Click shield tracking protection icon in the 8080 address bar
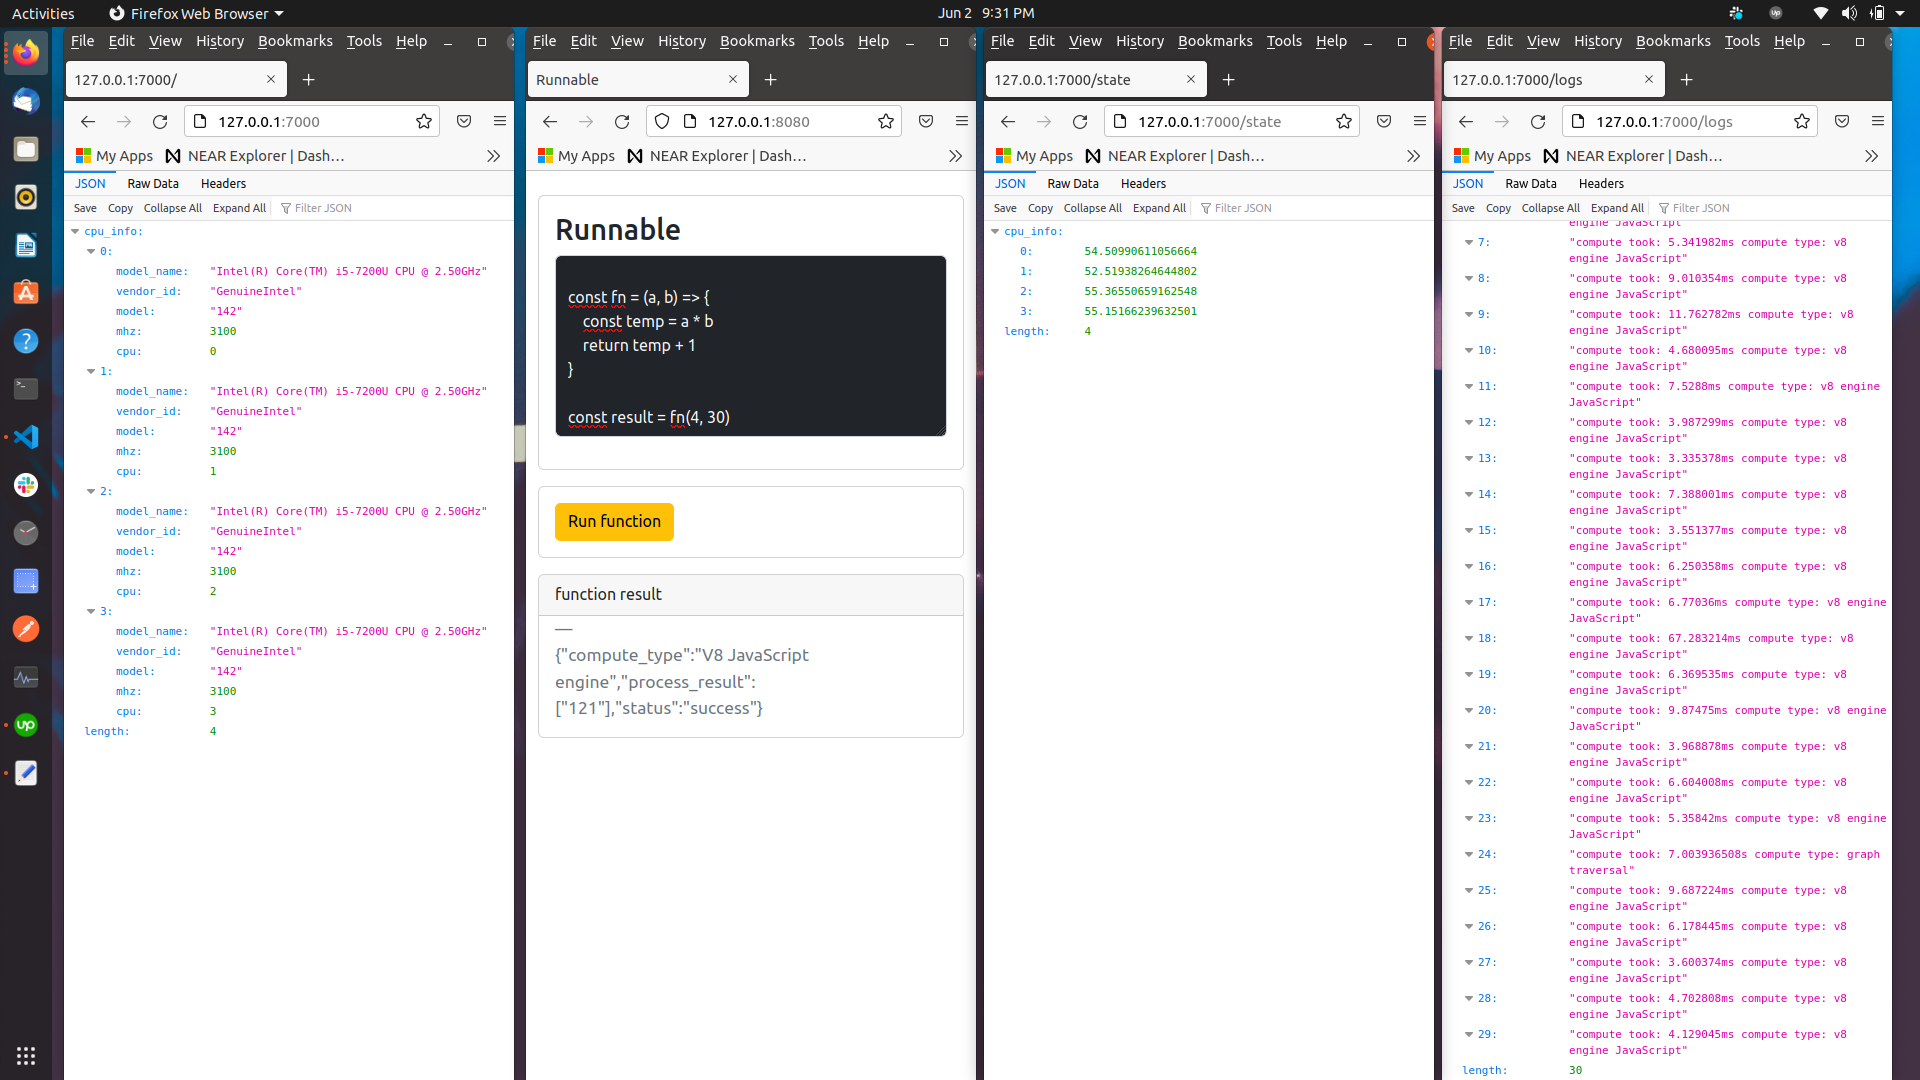The image size is (1920, 1080). (x=662, y=122)
